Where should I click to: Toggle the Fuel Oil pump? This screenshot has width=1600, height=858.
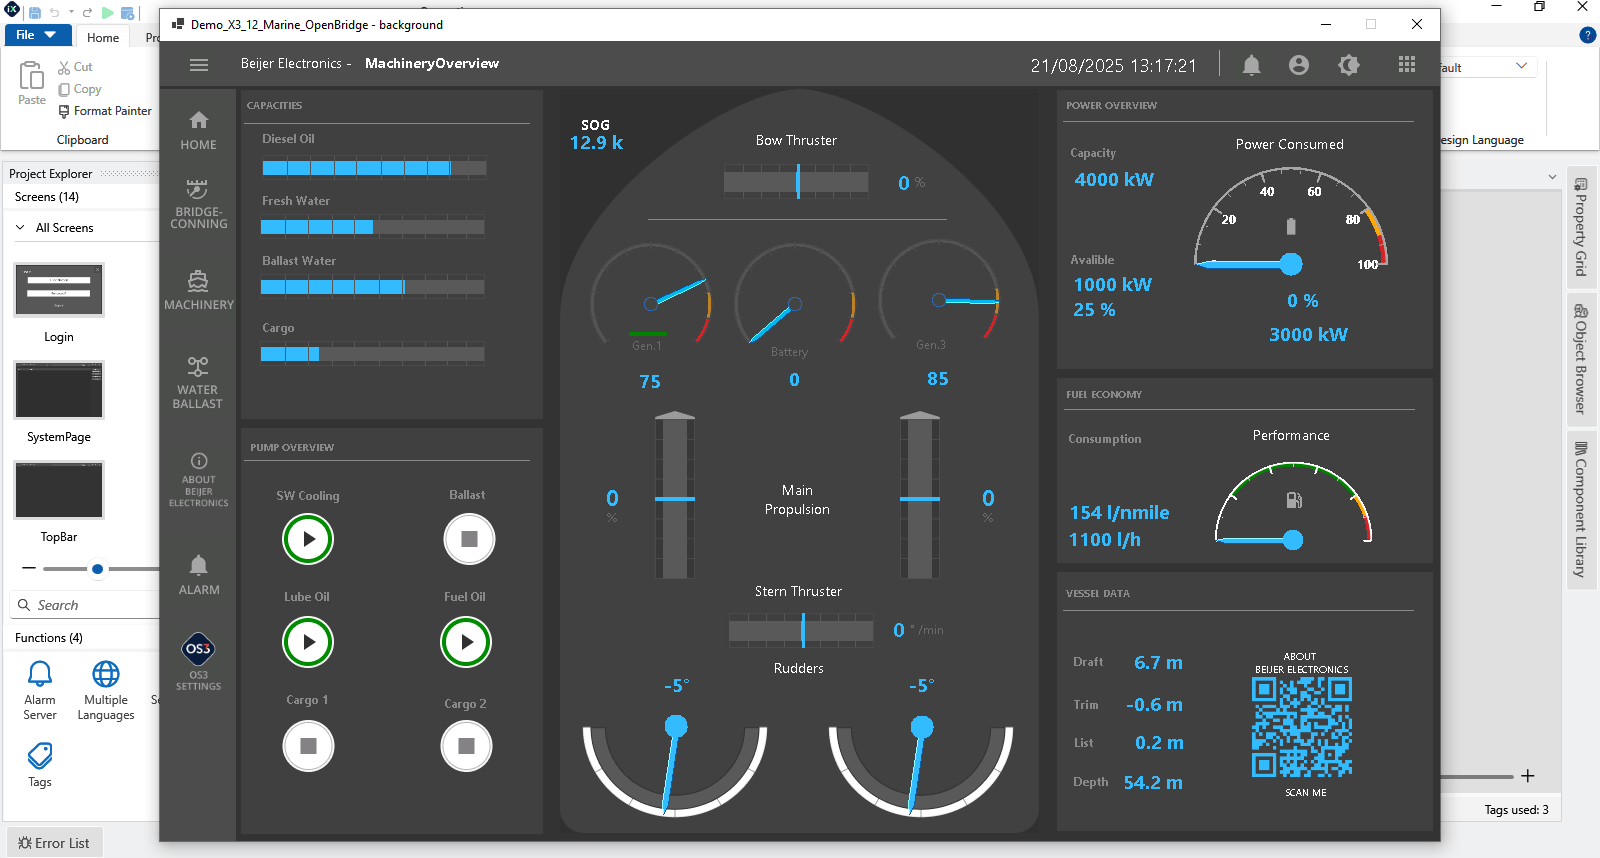coord(466,642)
